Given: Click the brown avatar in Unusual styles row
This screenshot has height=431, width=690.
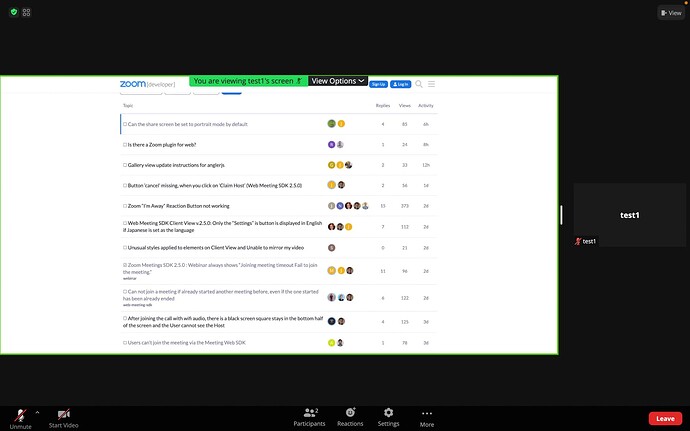Looking at the screenshot, I should (332, 247).
